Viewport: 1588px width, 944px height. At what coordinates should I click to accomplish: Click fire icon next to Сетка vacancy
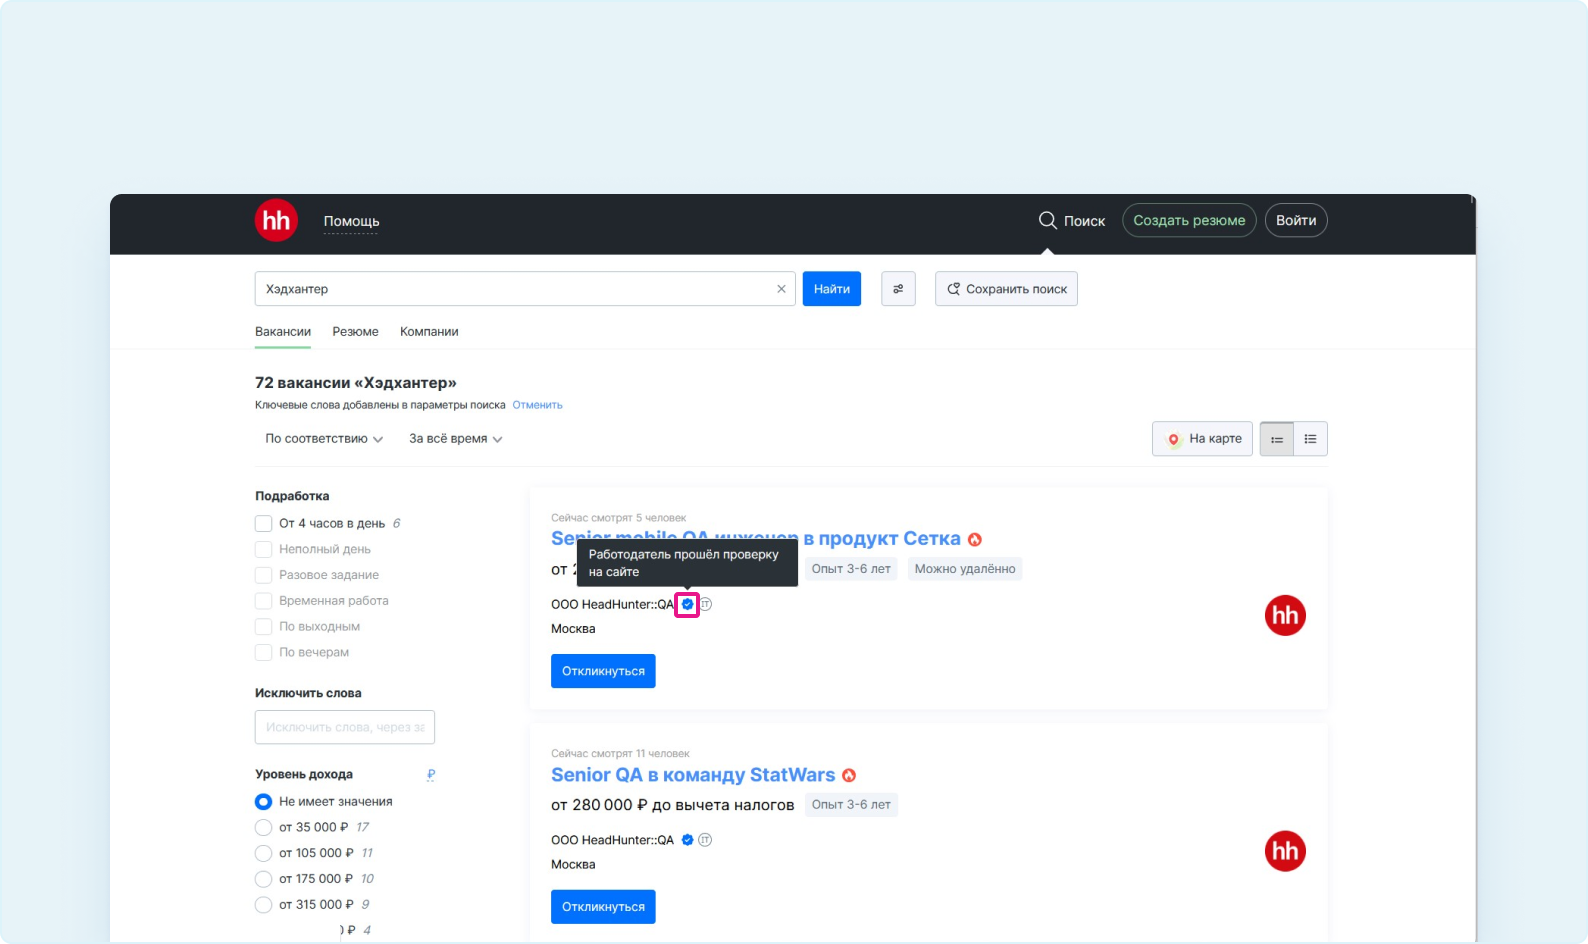[x=975, y=539]
